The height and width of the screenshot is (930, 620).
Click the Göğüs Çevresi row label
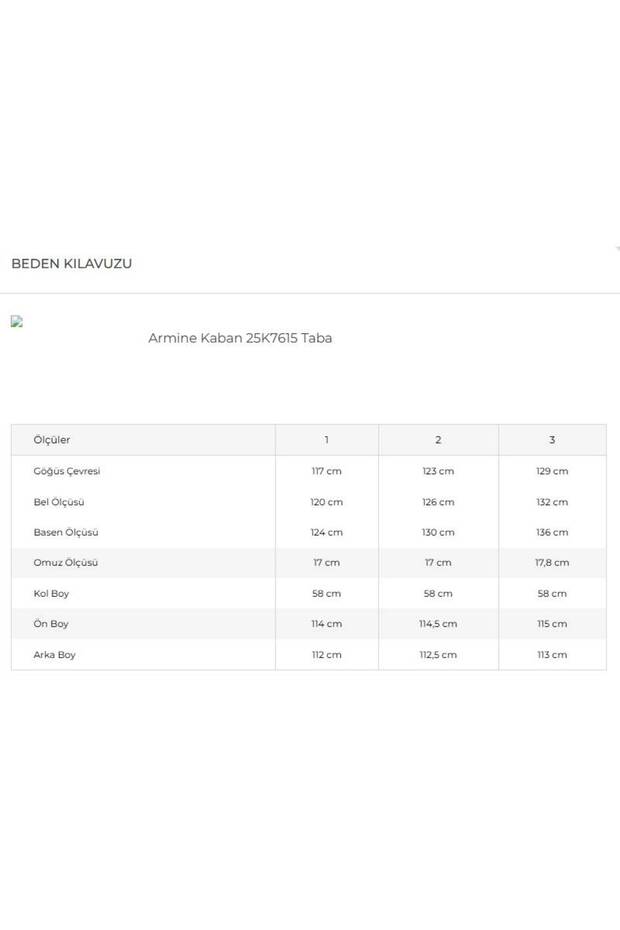67,471
